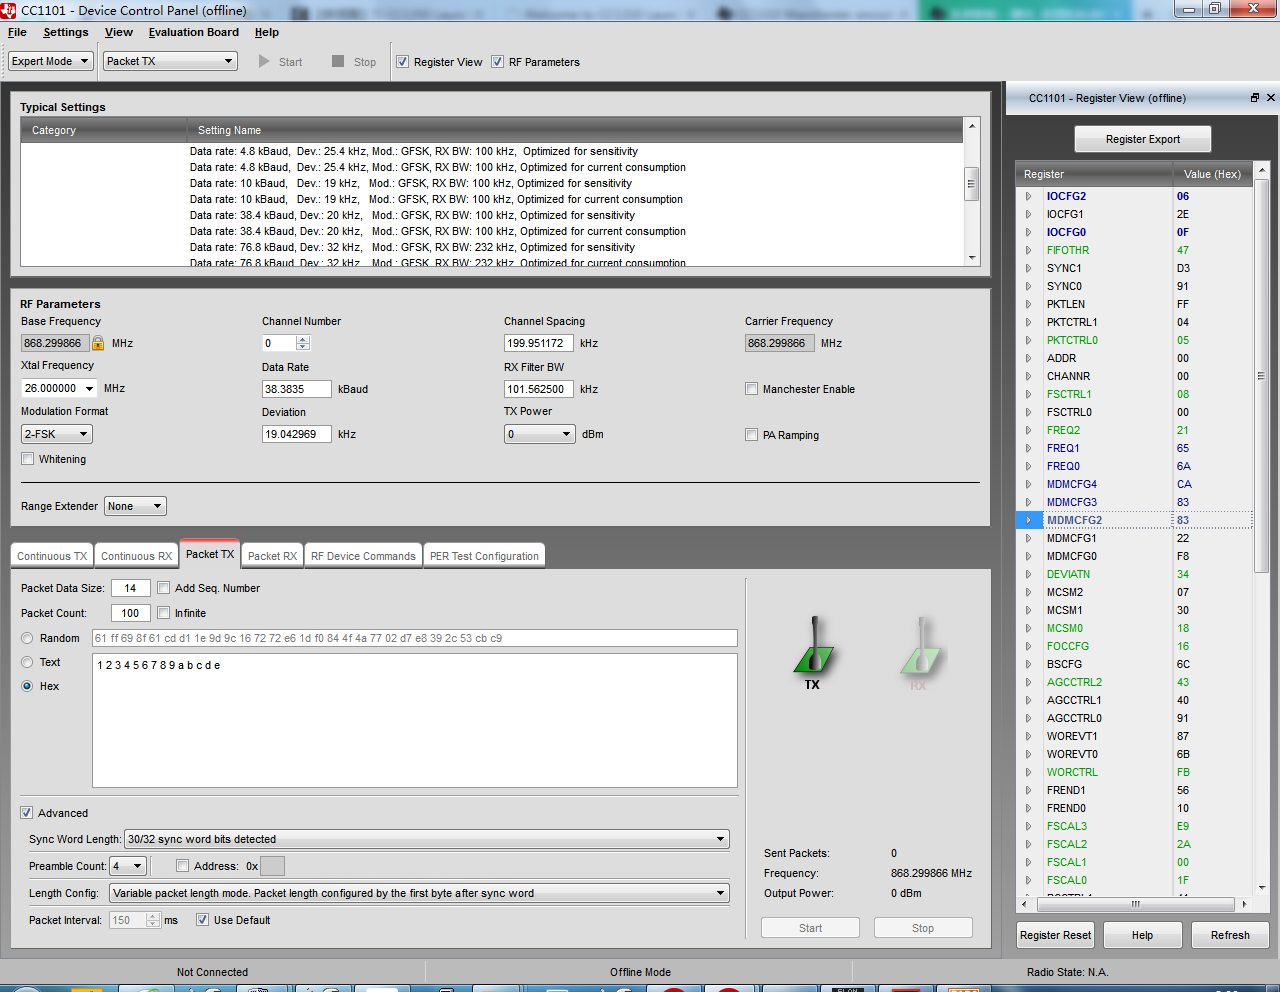Open the Settings menu
The image size is (1280, 992).
coord(66,32)
